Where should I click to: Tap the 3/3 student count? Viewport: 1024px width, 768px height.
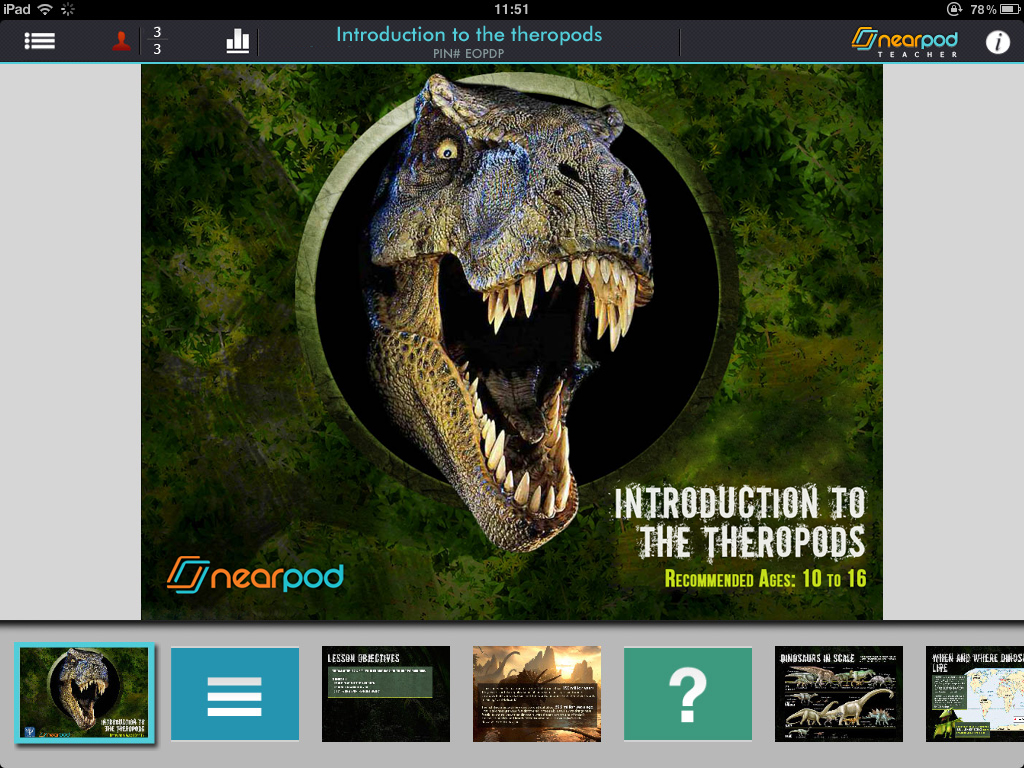(157, 41)
